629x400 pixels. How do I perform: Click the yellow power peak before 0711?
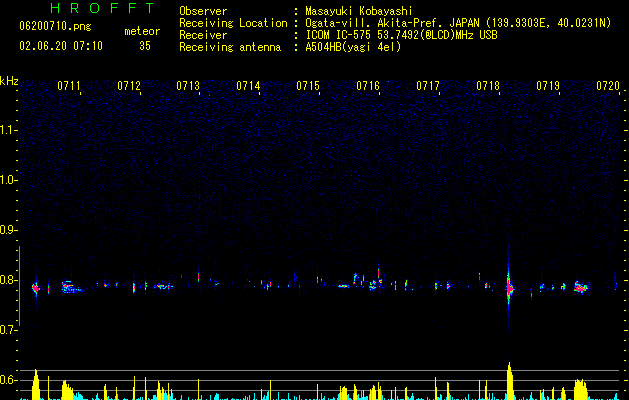pyautogui.click(x=36, y=384)
